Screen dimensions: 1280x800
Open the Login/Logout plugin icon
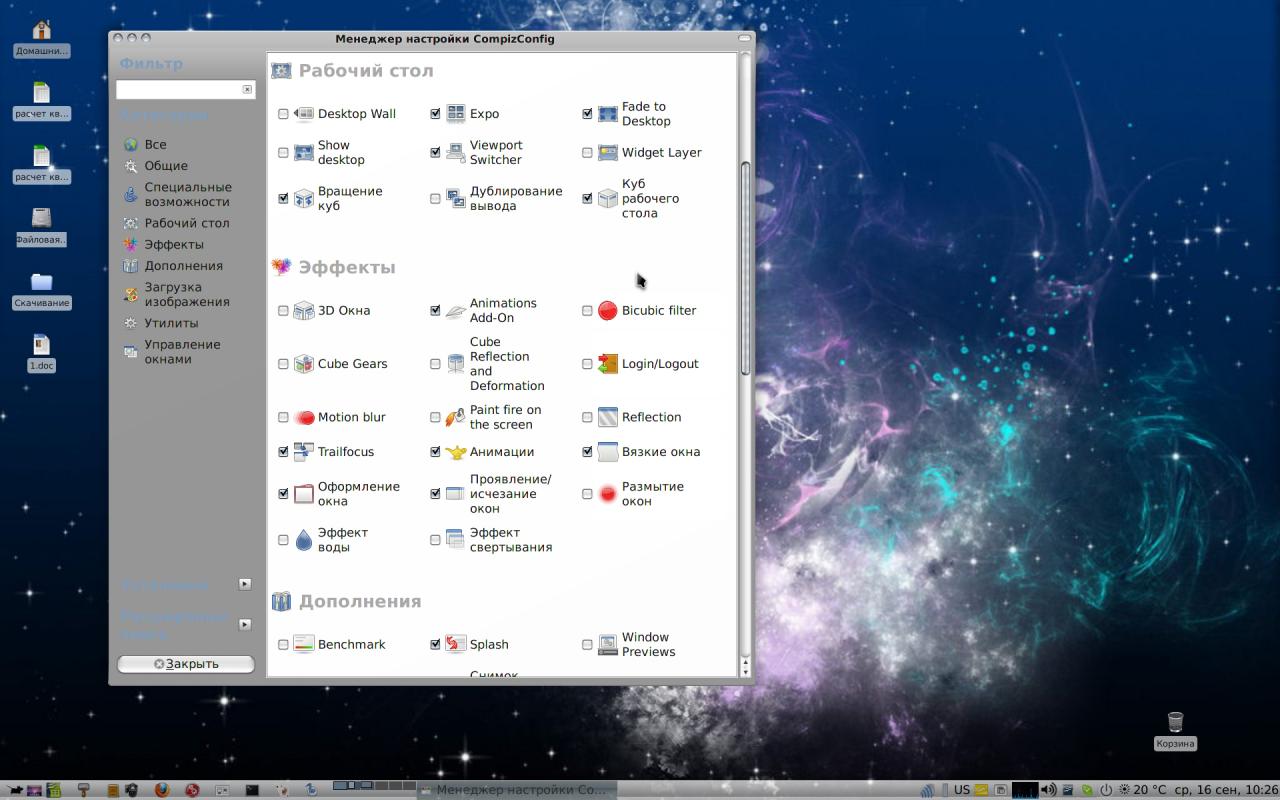click(x=608, y=364)
